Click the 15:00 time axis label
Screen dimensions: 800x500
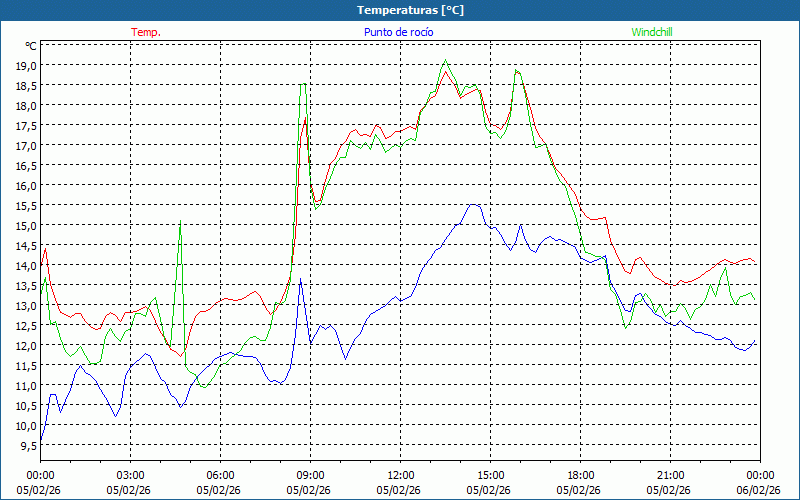point(490,475)
